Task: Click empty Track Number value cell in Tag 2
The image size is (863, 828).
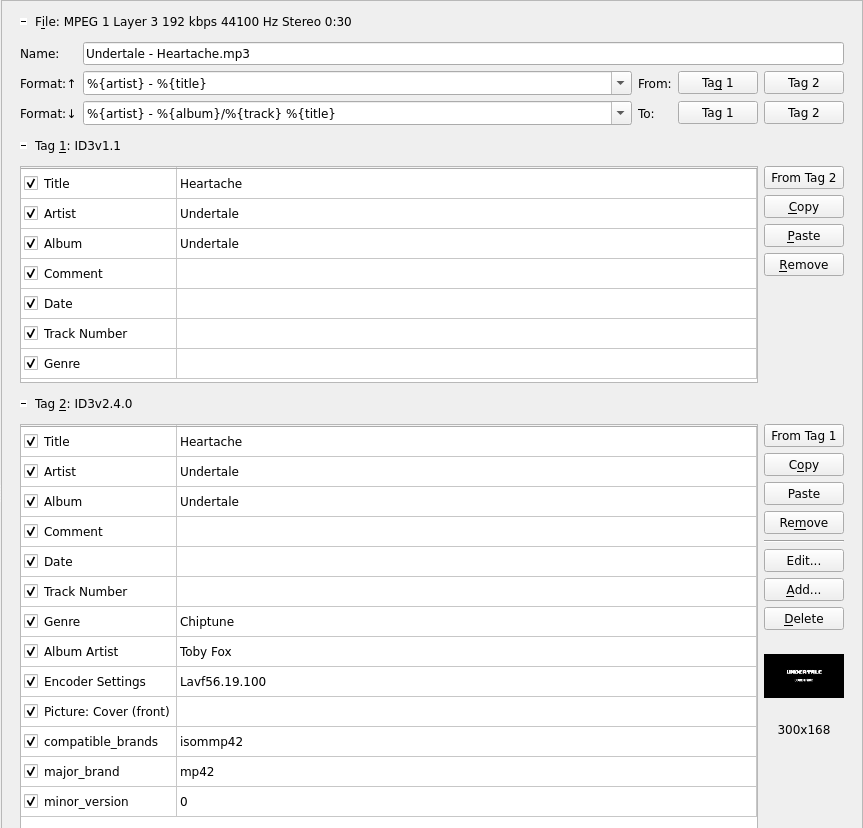Action: tap(466, 591)
